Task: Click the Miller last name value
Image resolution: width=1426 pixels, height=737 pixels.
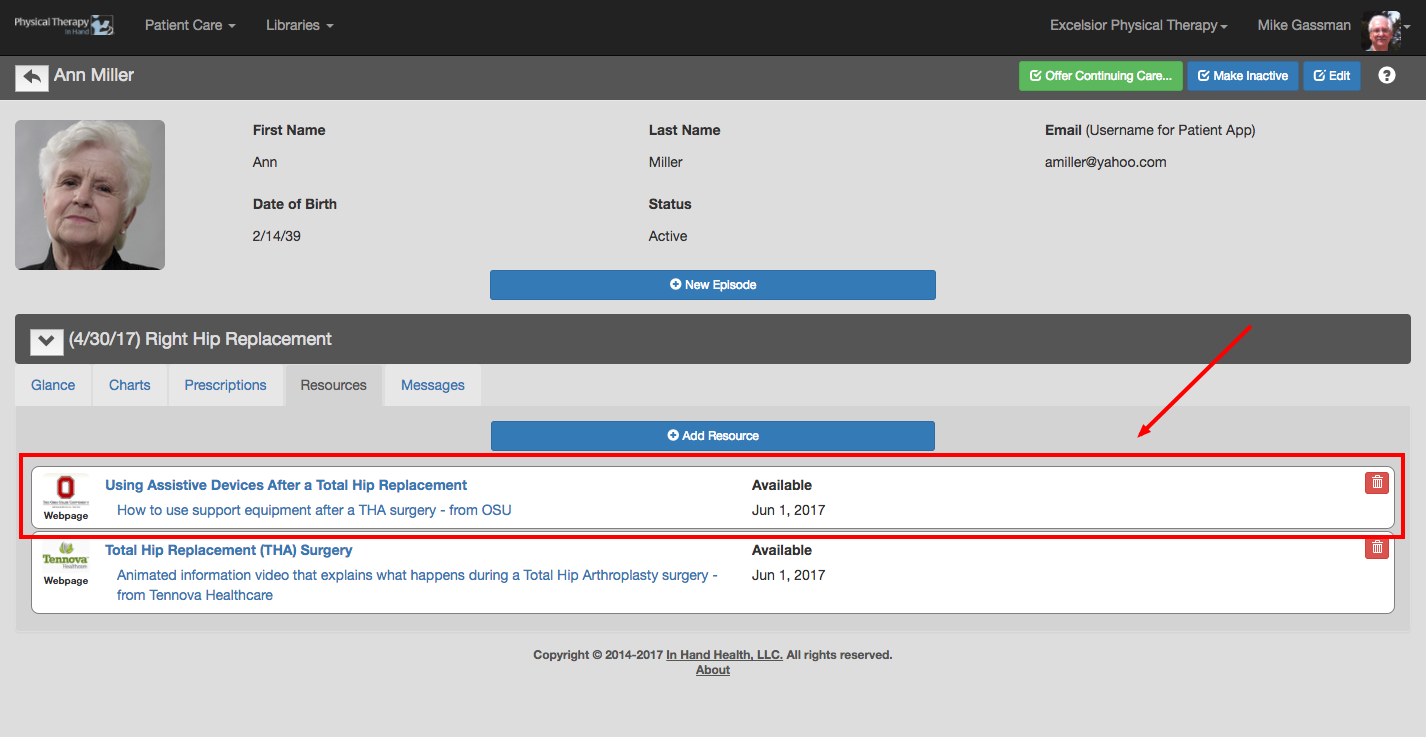Action: coord(666,162)
